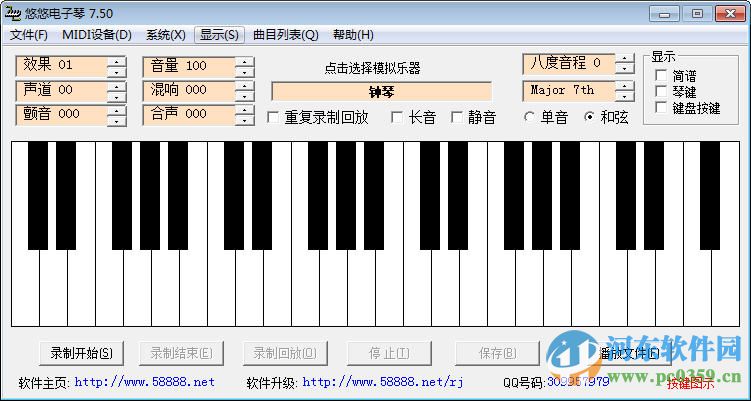Click the red 按键图示 link
This screenshot has width=751, height=401.
tap(690, 383)
